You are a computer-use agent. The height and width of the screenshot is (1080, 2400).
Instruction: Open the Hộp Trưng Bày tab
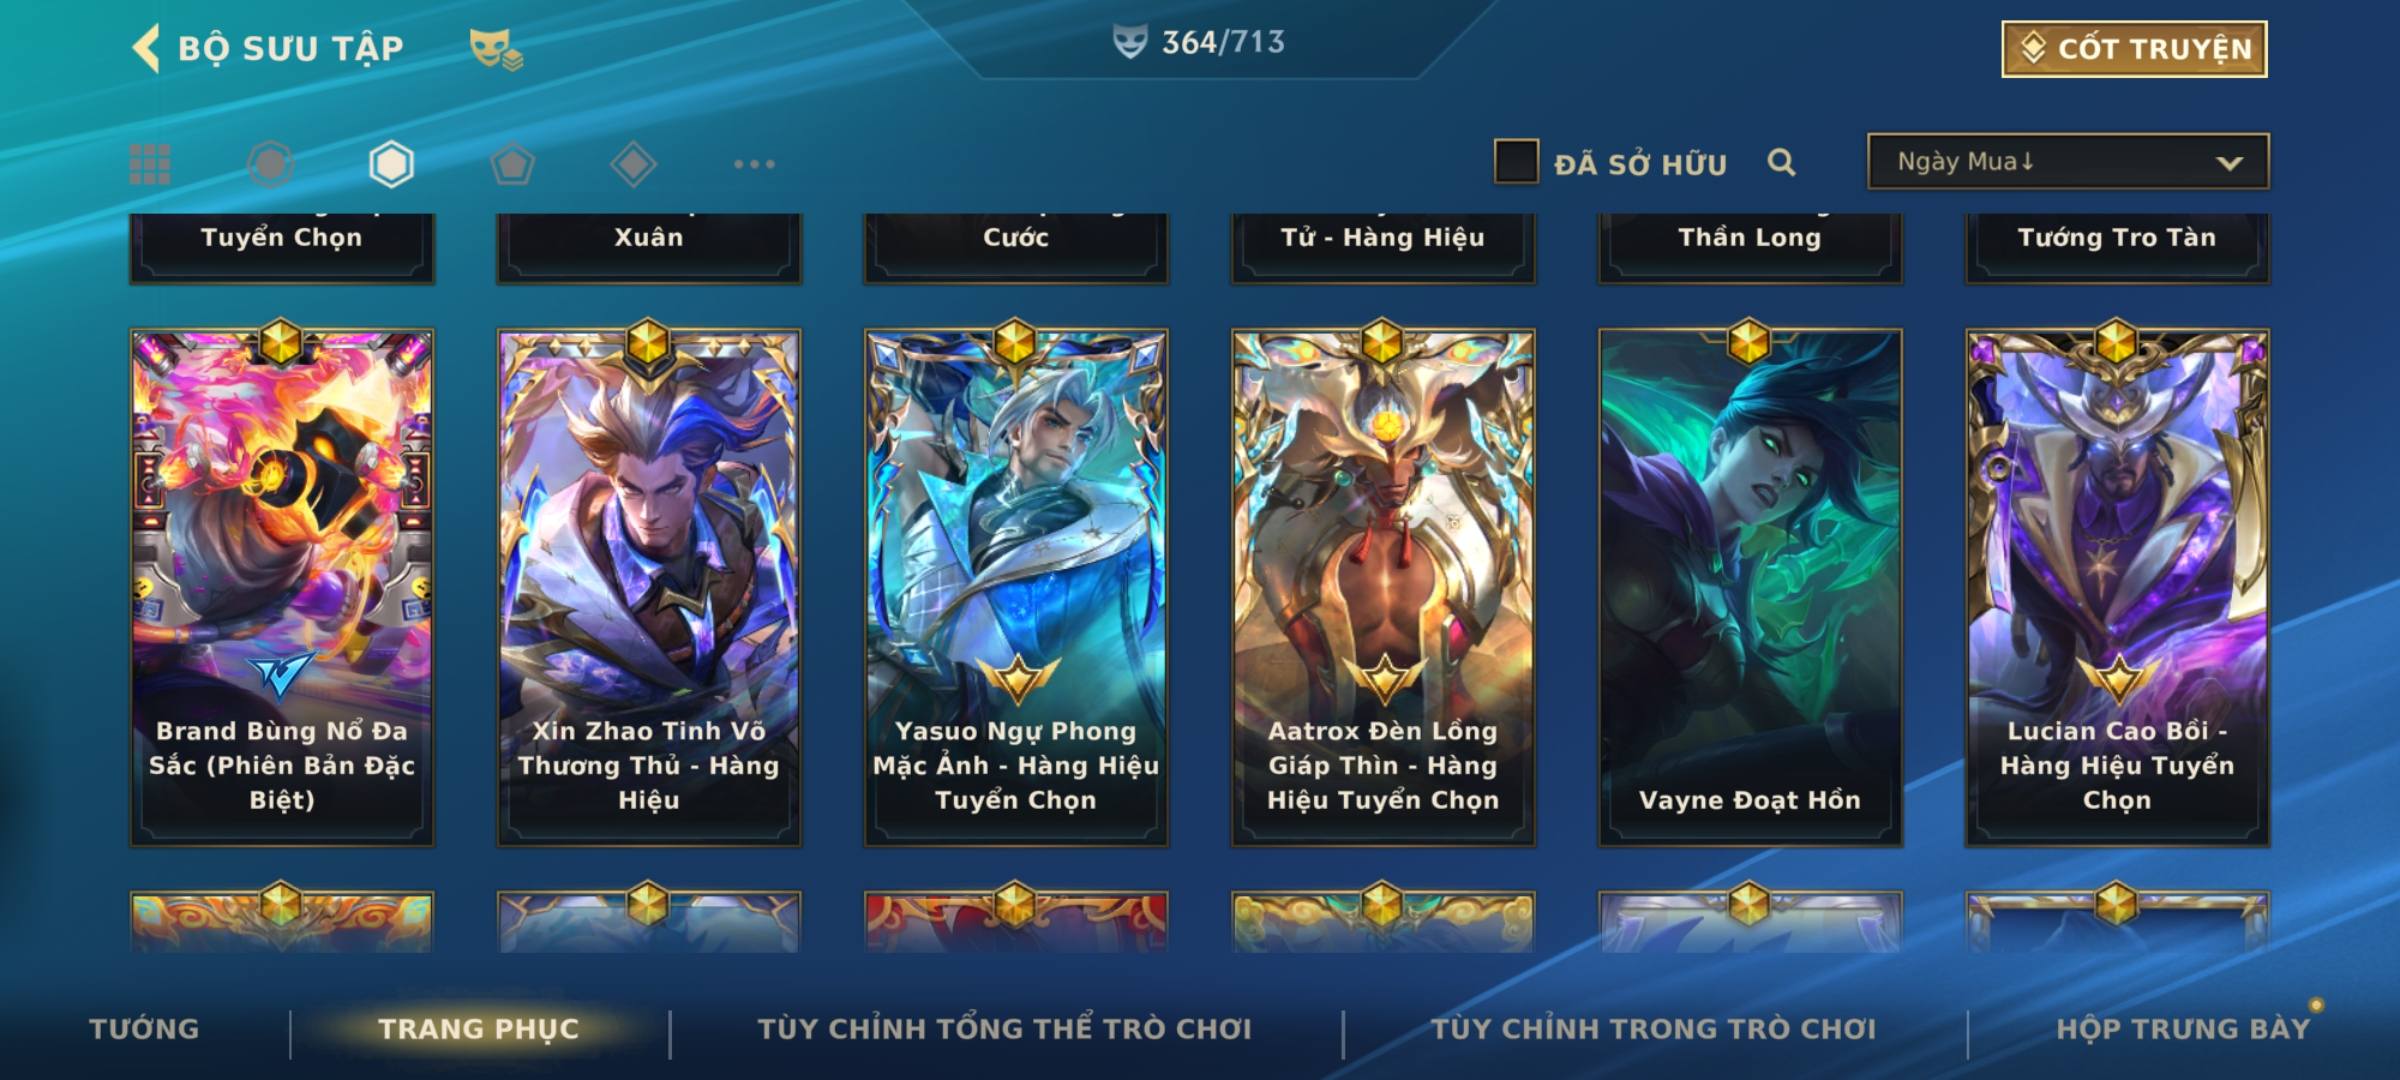[2183, 1029]
